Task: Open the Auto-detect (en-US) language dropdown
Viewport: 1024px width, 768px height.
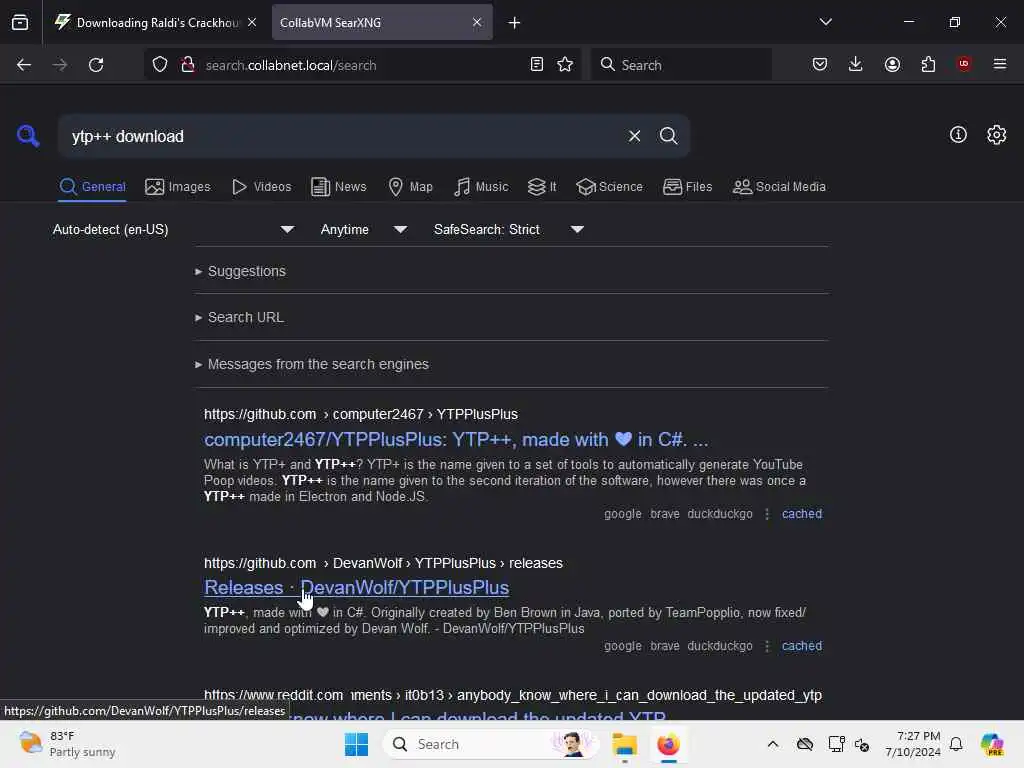Action: pyautogui.click(x=174, y=229)
